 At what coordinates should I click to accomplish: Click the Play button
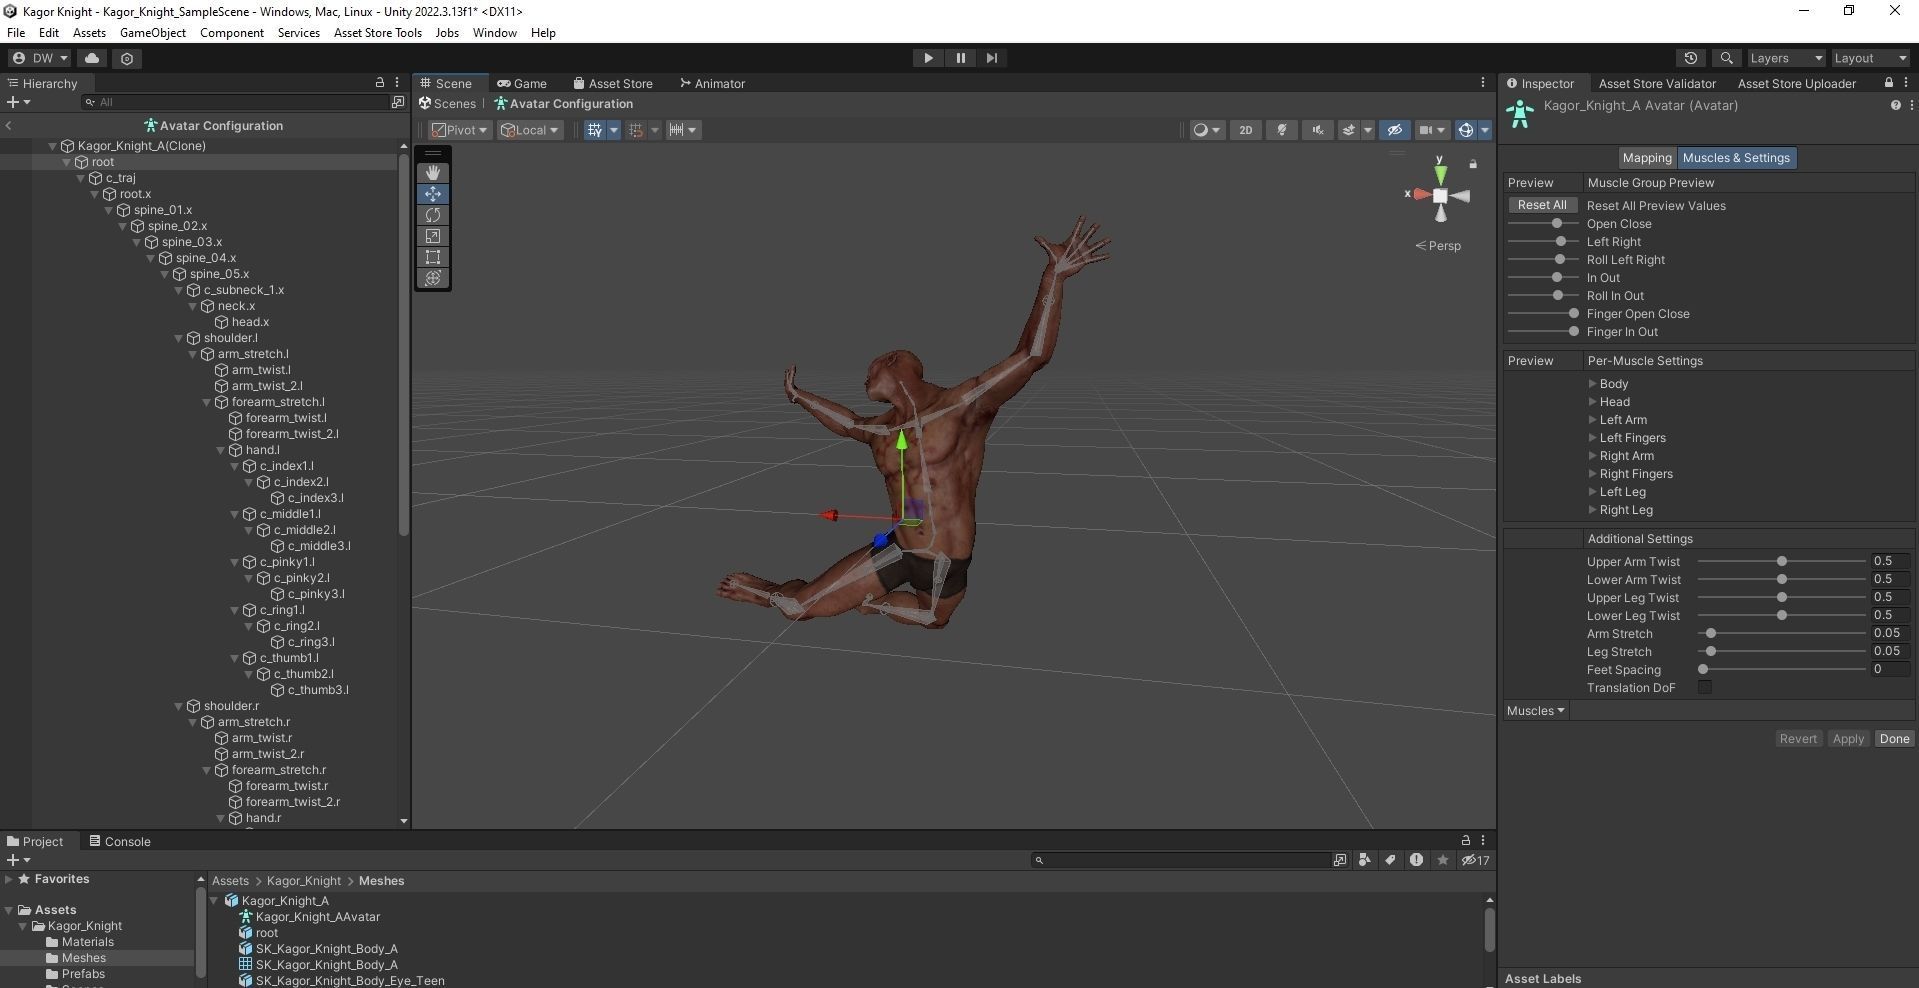tap(928, 58)
